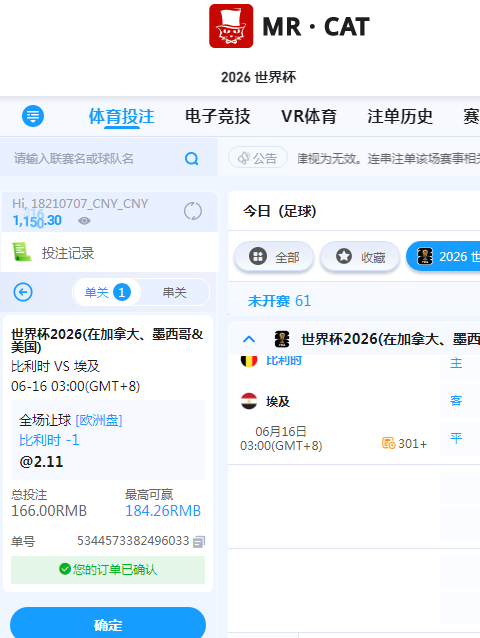Click the 比利时 team name in match list
The height and width of the screenshot is (638, 480).
click(284, 361)
